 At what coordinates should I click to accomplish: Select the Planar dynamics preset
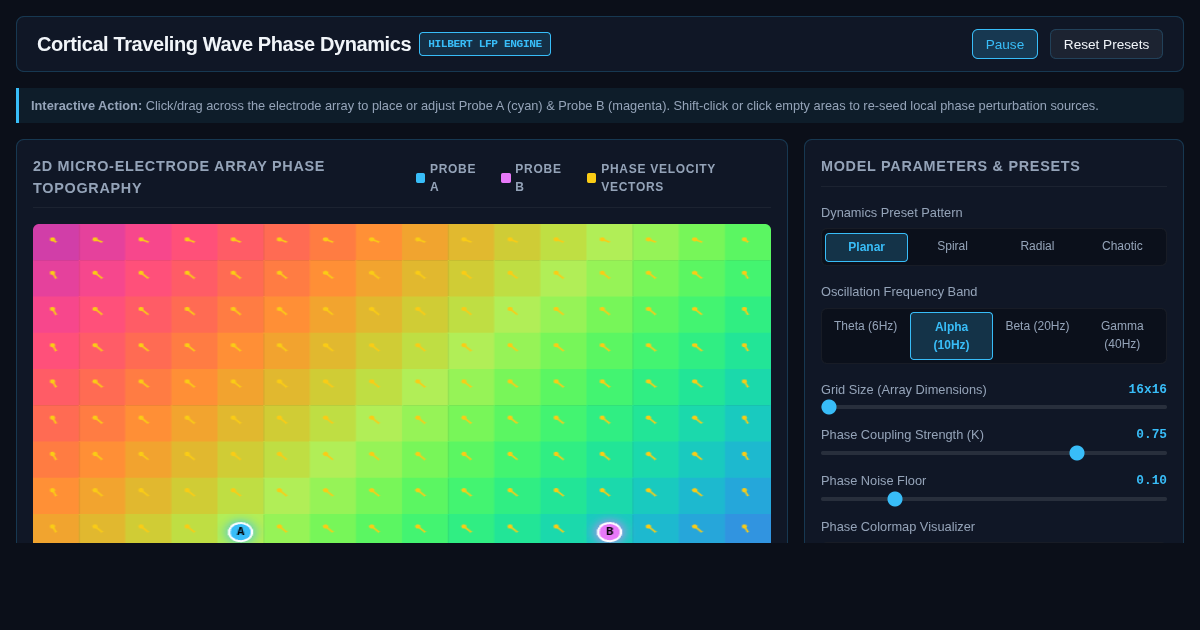click(x=866, y=247)
